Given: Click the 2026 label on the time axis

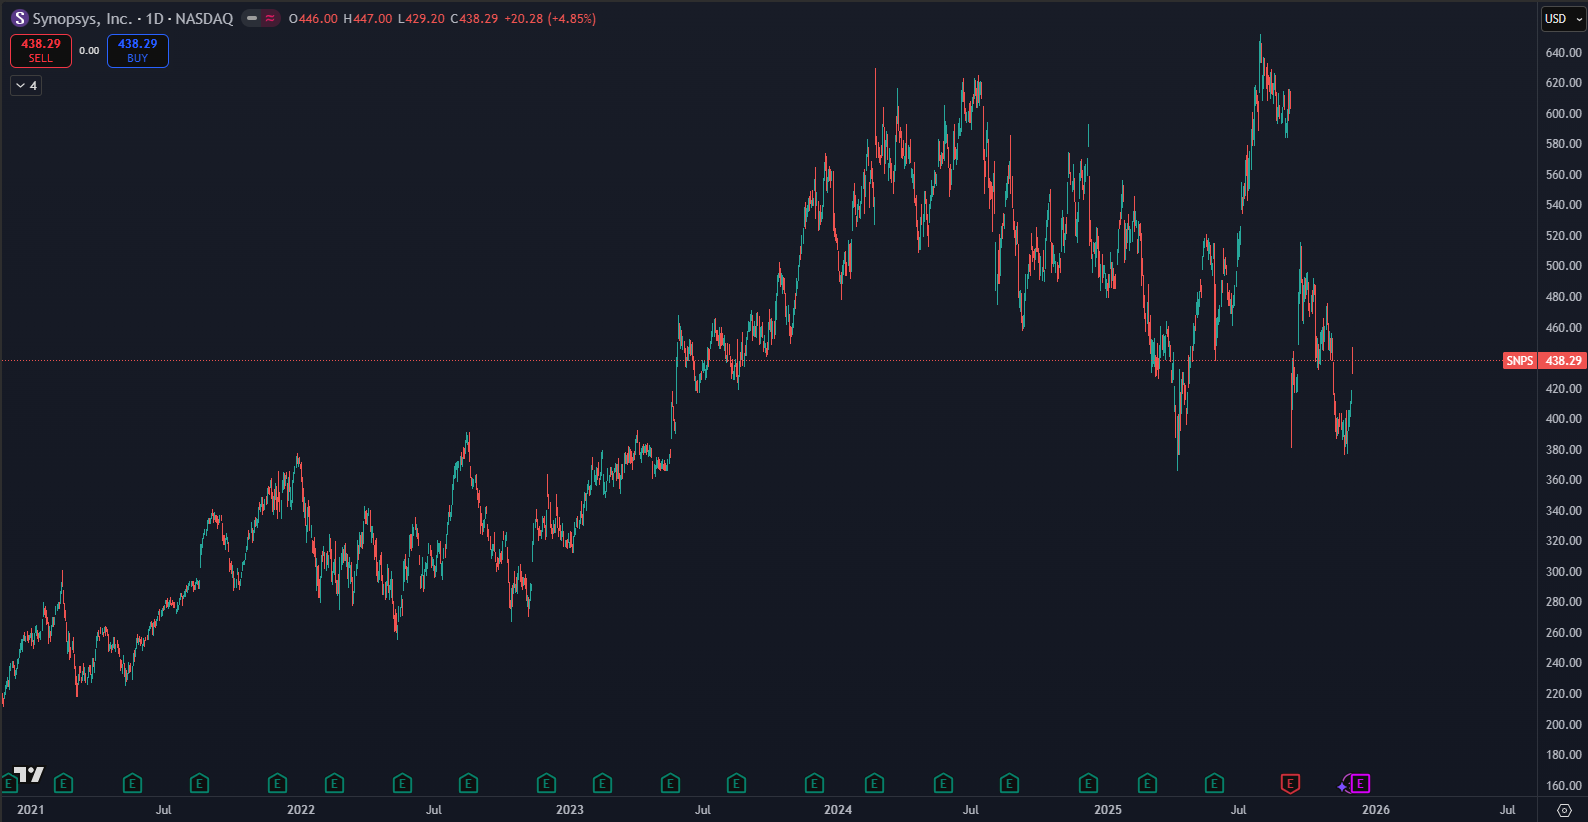Looking at the screenshot, I should tap(1376, 810).
